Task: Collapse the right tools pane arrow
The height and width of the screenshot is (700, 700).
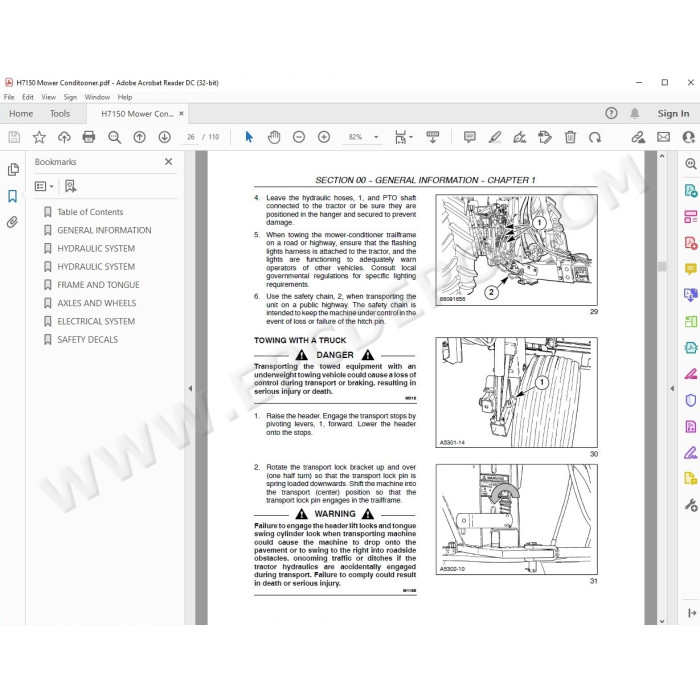Action: [x=672, y=388]
